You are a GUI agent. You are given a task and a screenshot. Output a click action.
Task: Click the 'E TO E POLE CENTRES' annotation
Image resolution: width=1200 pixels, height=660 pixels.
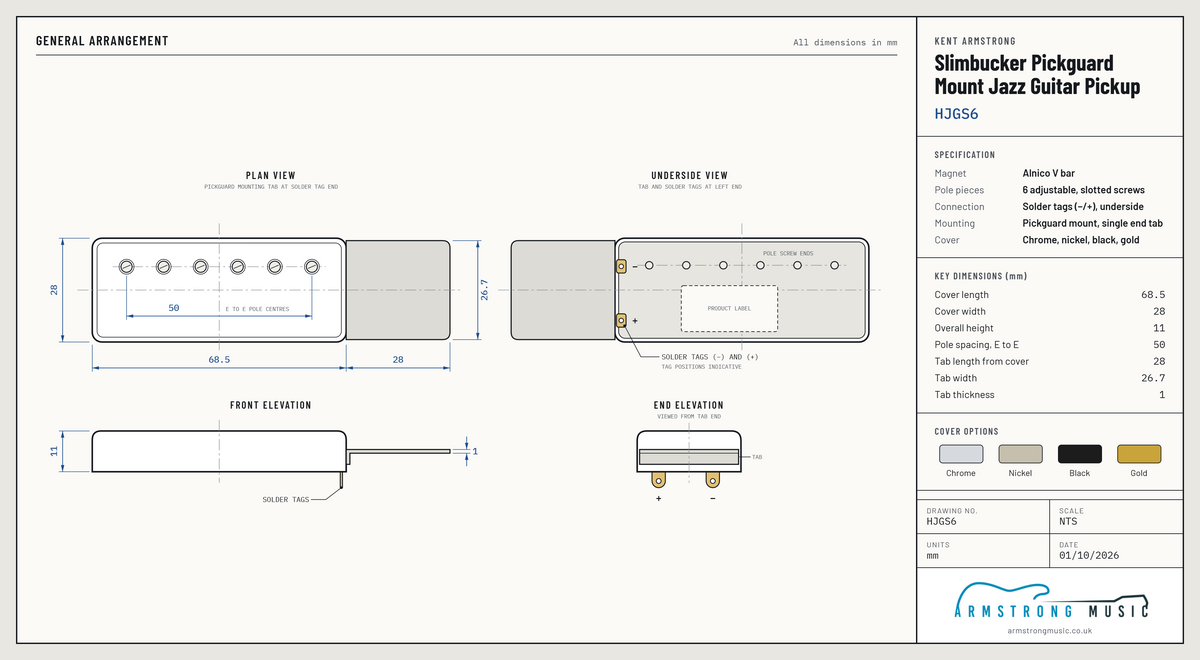coord(258,309)
